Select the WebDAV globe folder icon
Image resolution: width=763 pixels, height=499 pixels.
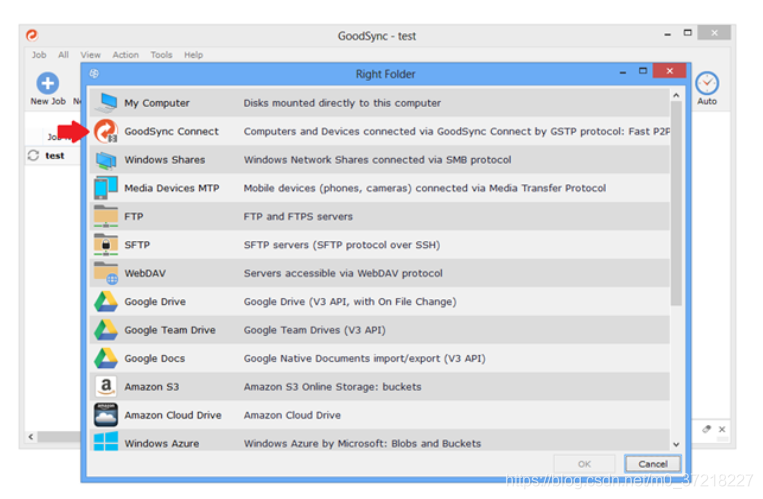pyautogui.click(x=106, y=273)
